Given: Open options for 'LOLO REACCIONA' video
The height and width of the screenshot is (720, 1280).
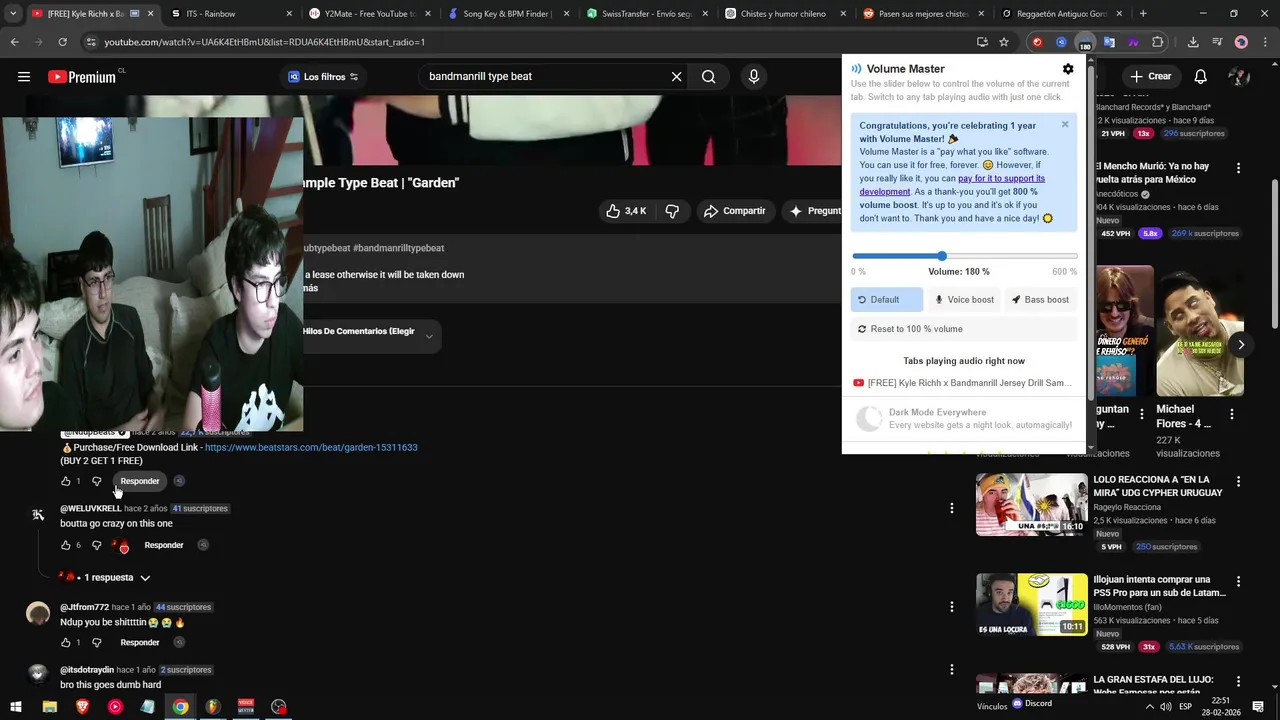Looking at the screenshot, I should point(1238,481).
